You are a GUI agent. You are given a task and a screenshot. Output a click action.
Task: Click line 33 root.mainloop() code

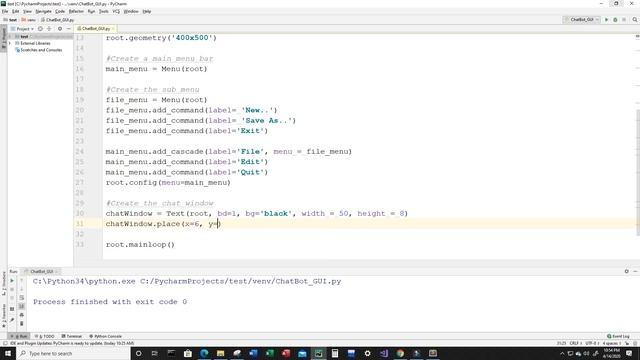pyautogui.click(x=140, y=244)
